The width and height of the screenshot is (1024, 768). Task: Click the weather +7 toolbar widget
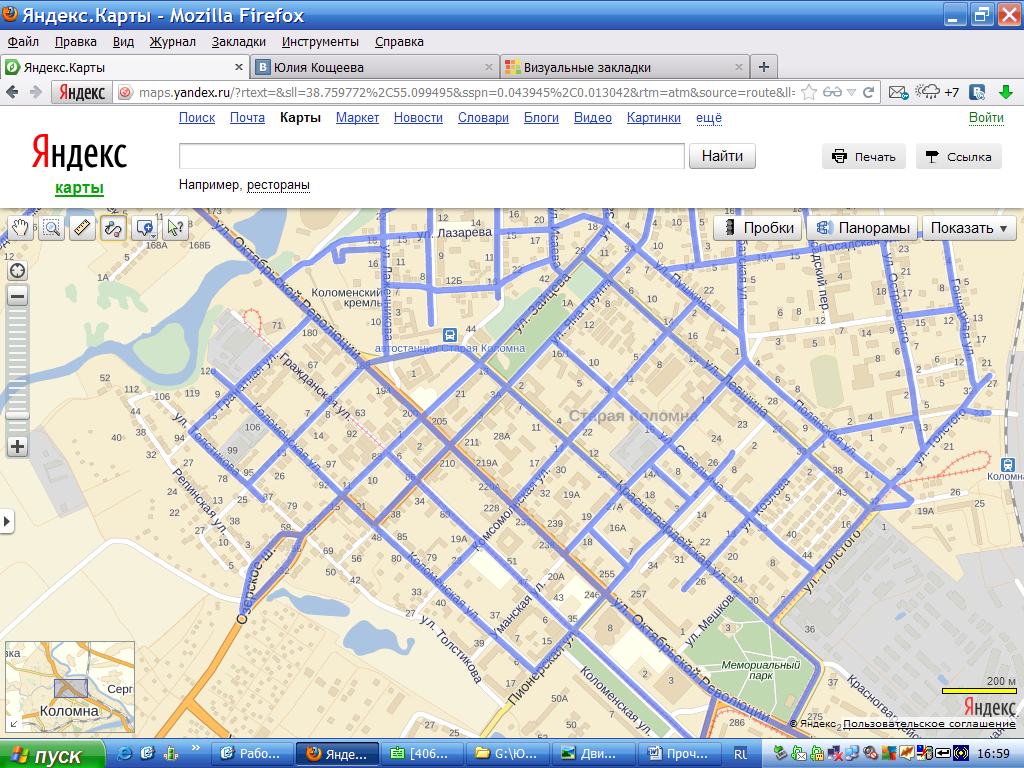tap(936, 92)
